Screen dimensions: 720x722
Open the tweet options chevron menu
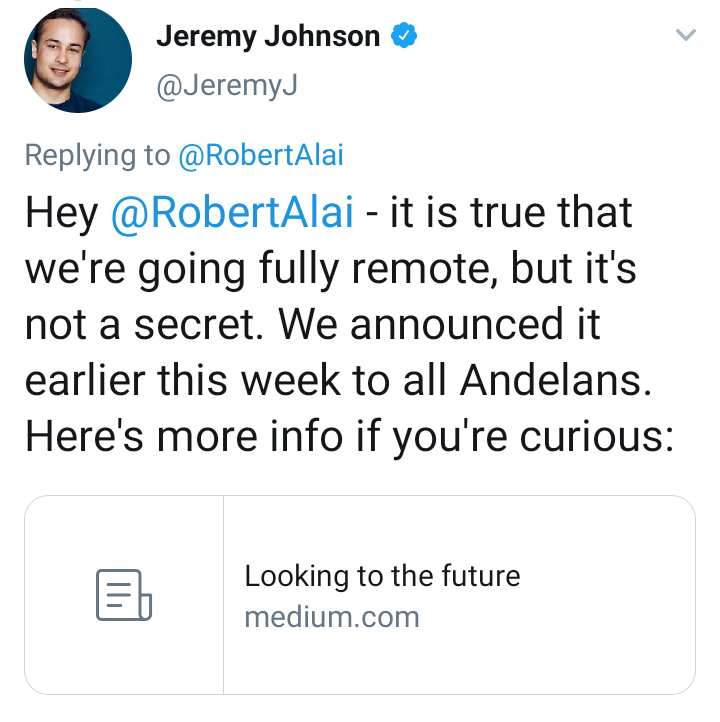pos(685,35)
